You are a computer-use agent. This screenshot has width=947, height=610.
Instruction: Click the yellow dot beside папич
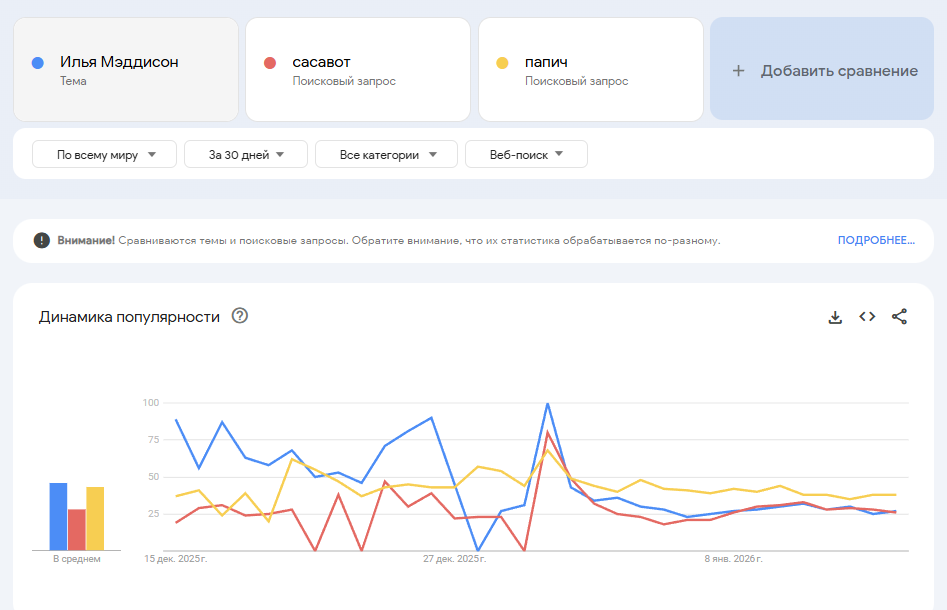502,63
